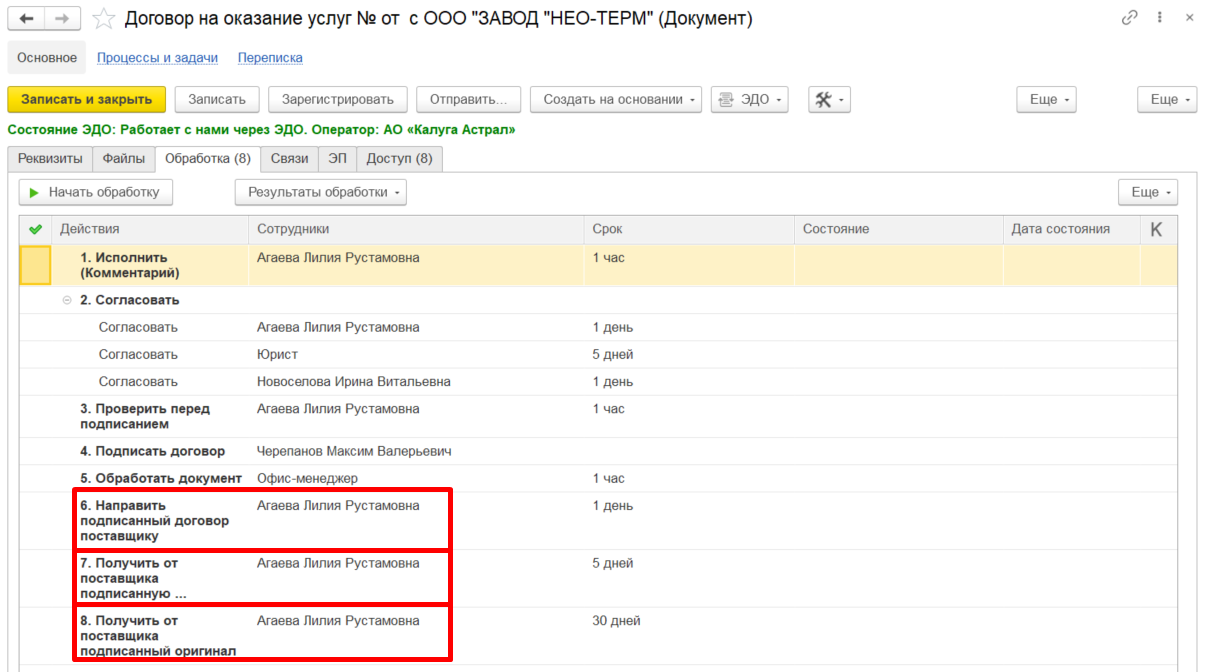Expand the Создать на основании dropdown
Viewport: 1209px width, 672px height.
point(616,99)
